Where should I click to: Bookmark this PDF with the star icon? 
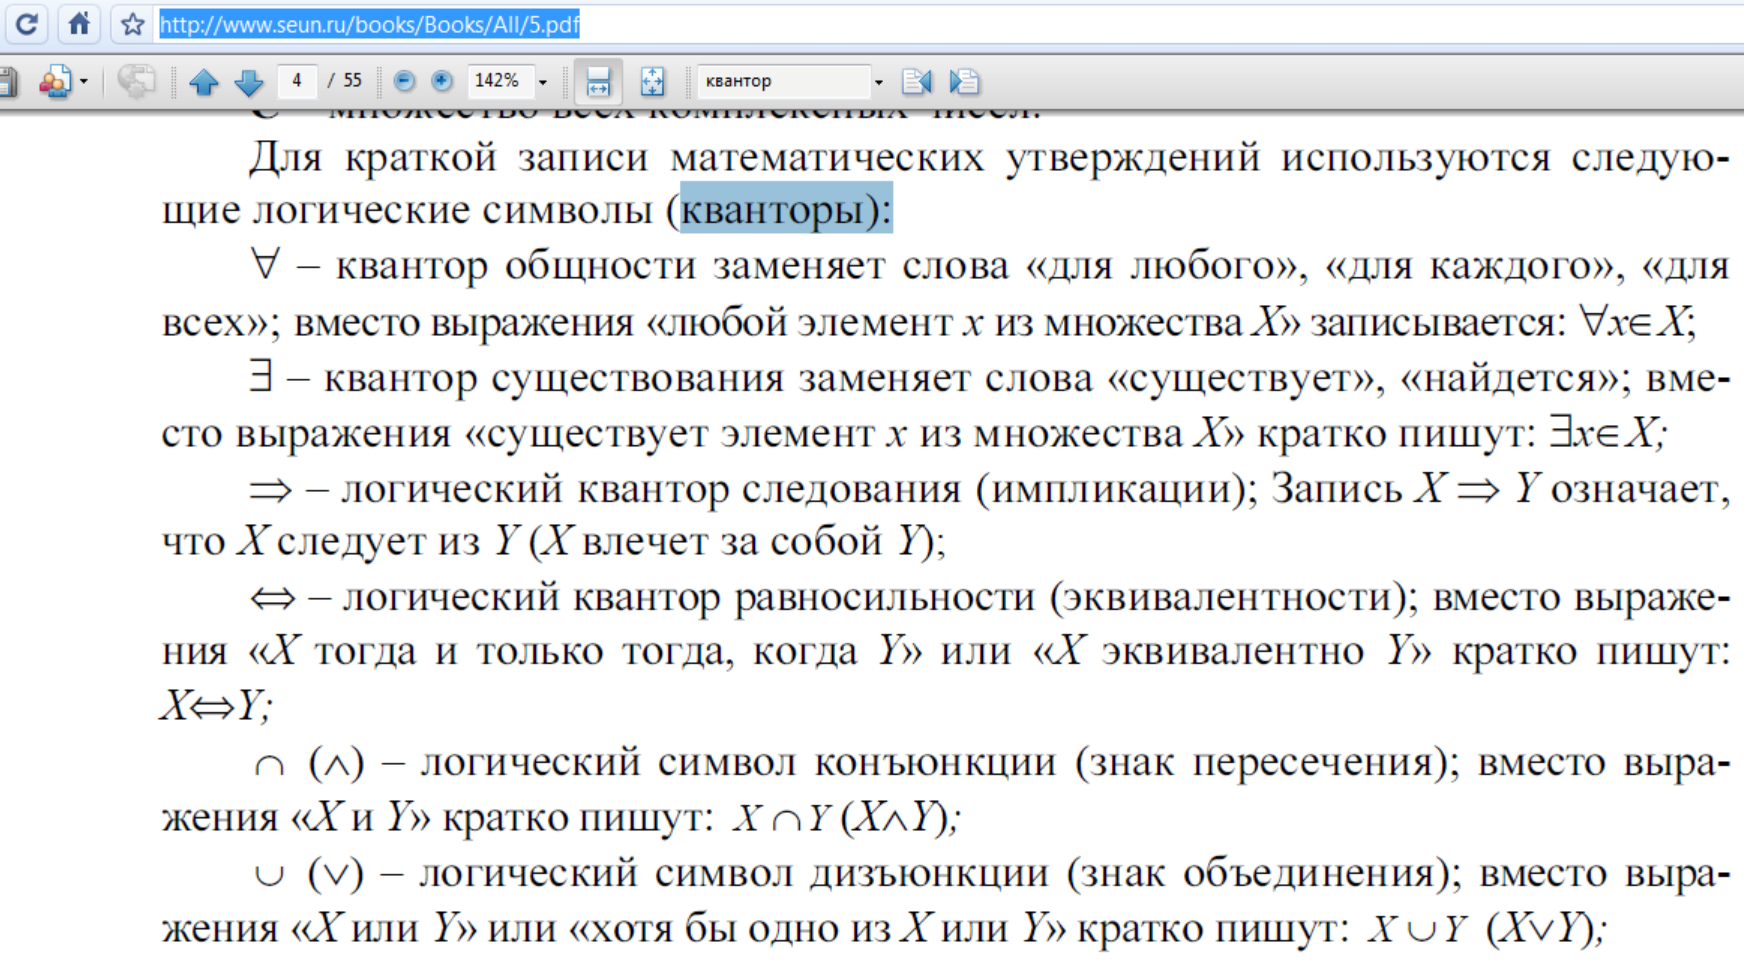coord(132,24)
